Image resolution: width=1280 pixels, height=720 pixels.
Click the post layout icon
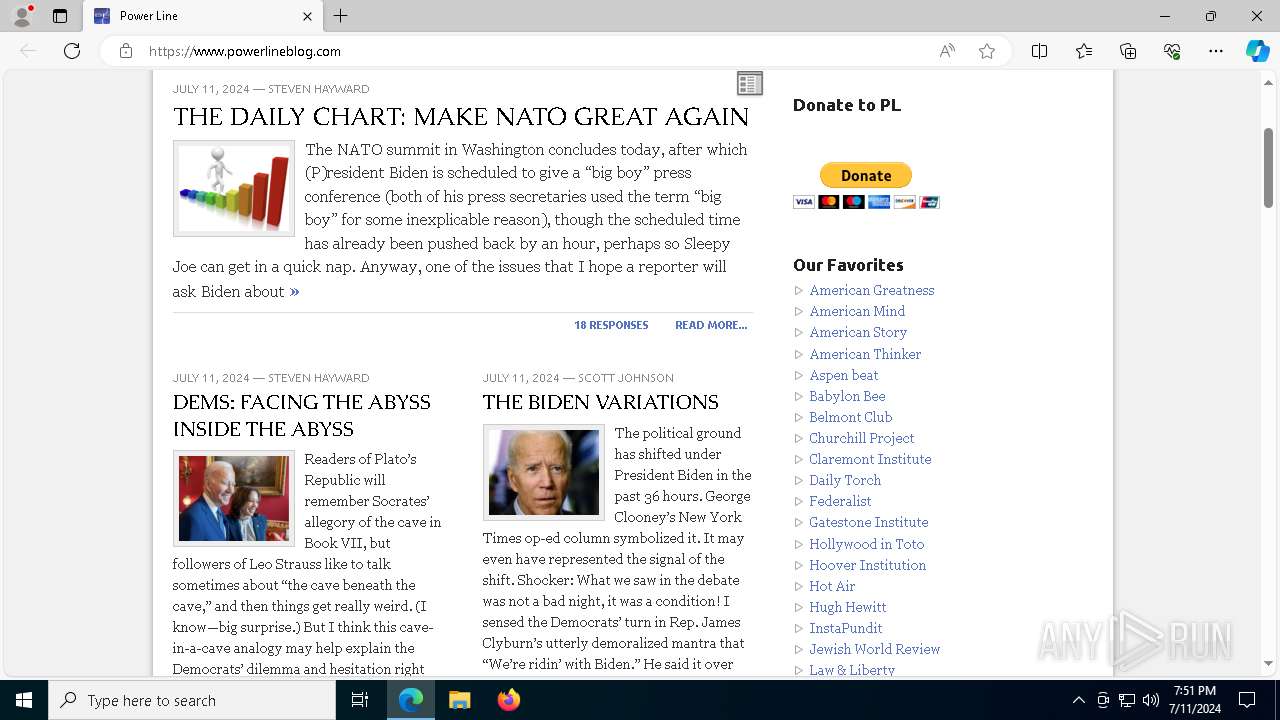[x=749, y=83]
